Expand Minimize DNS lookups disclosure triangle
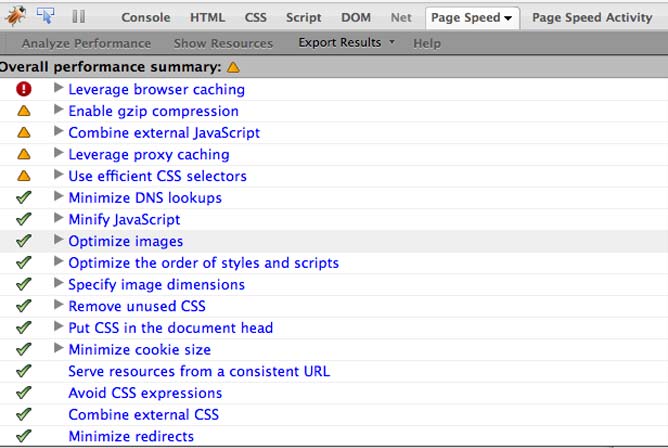 point(58,196)
